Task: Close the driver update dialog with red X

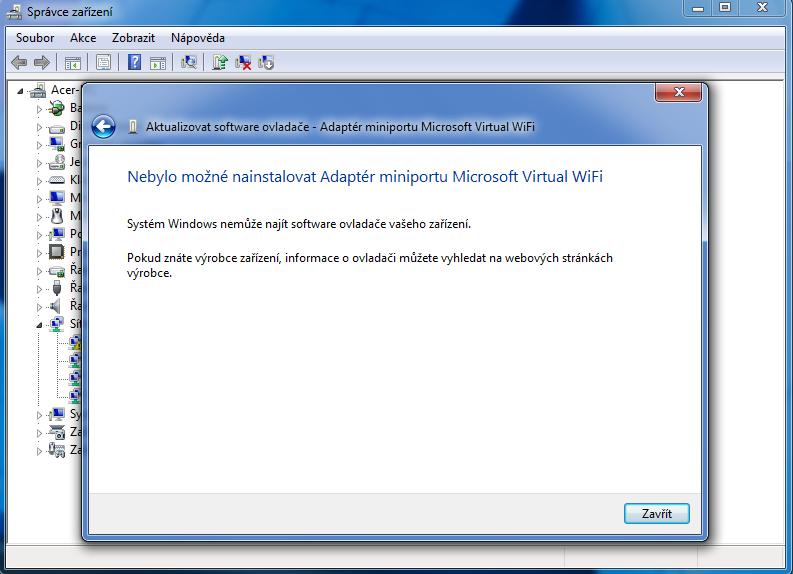Action: tap(679, 93)
